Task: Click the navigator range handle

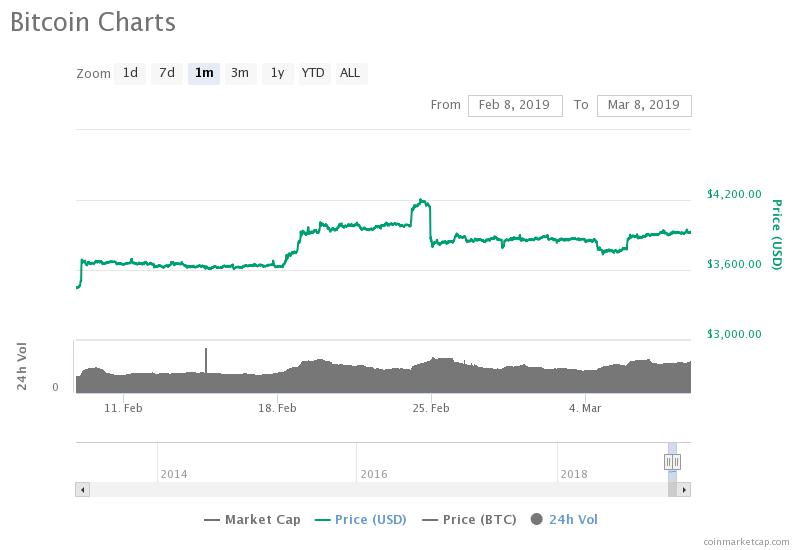Action: (x=672, y=461)
